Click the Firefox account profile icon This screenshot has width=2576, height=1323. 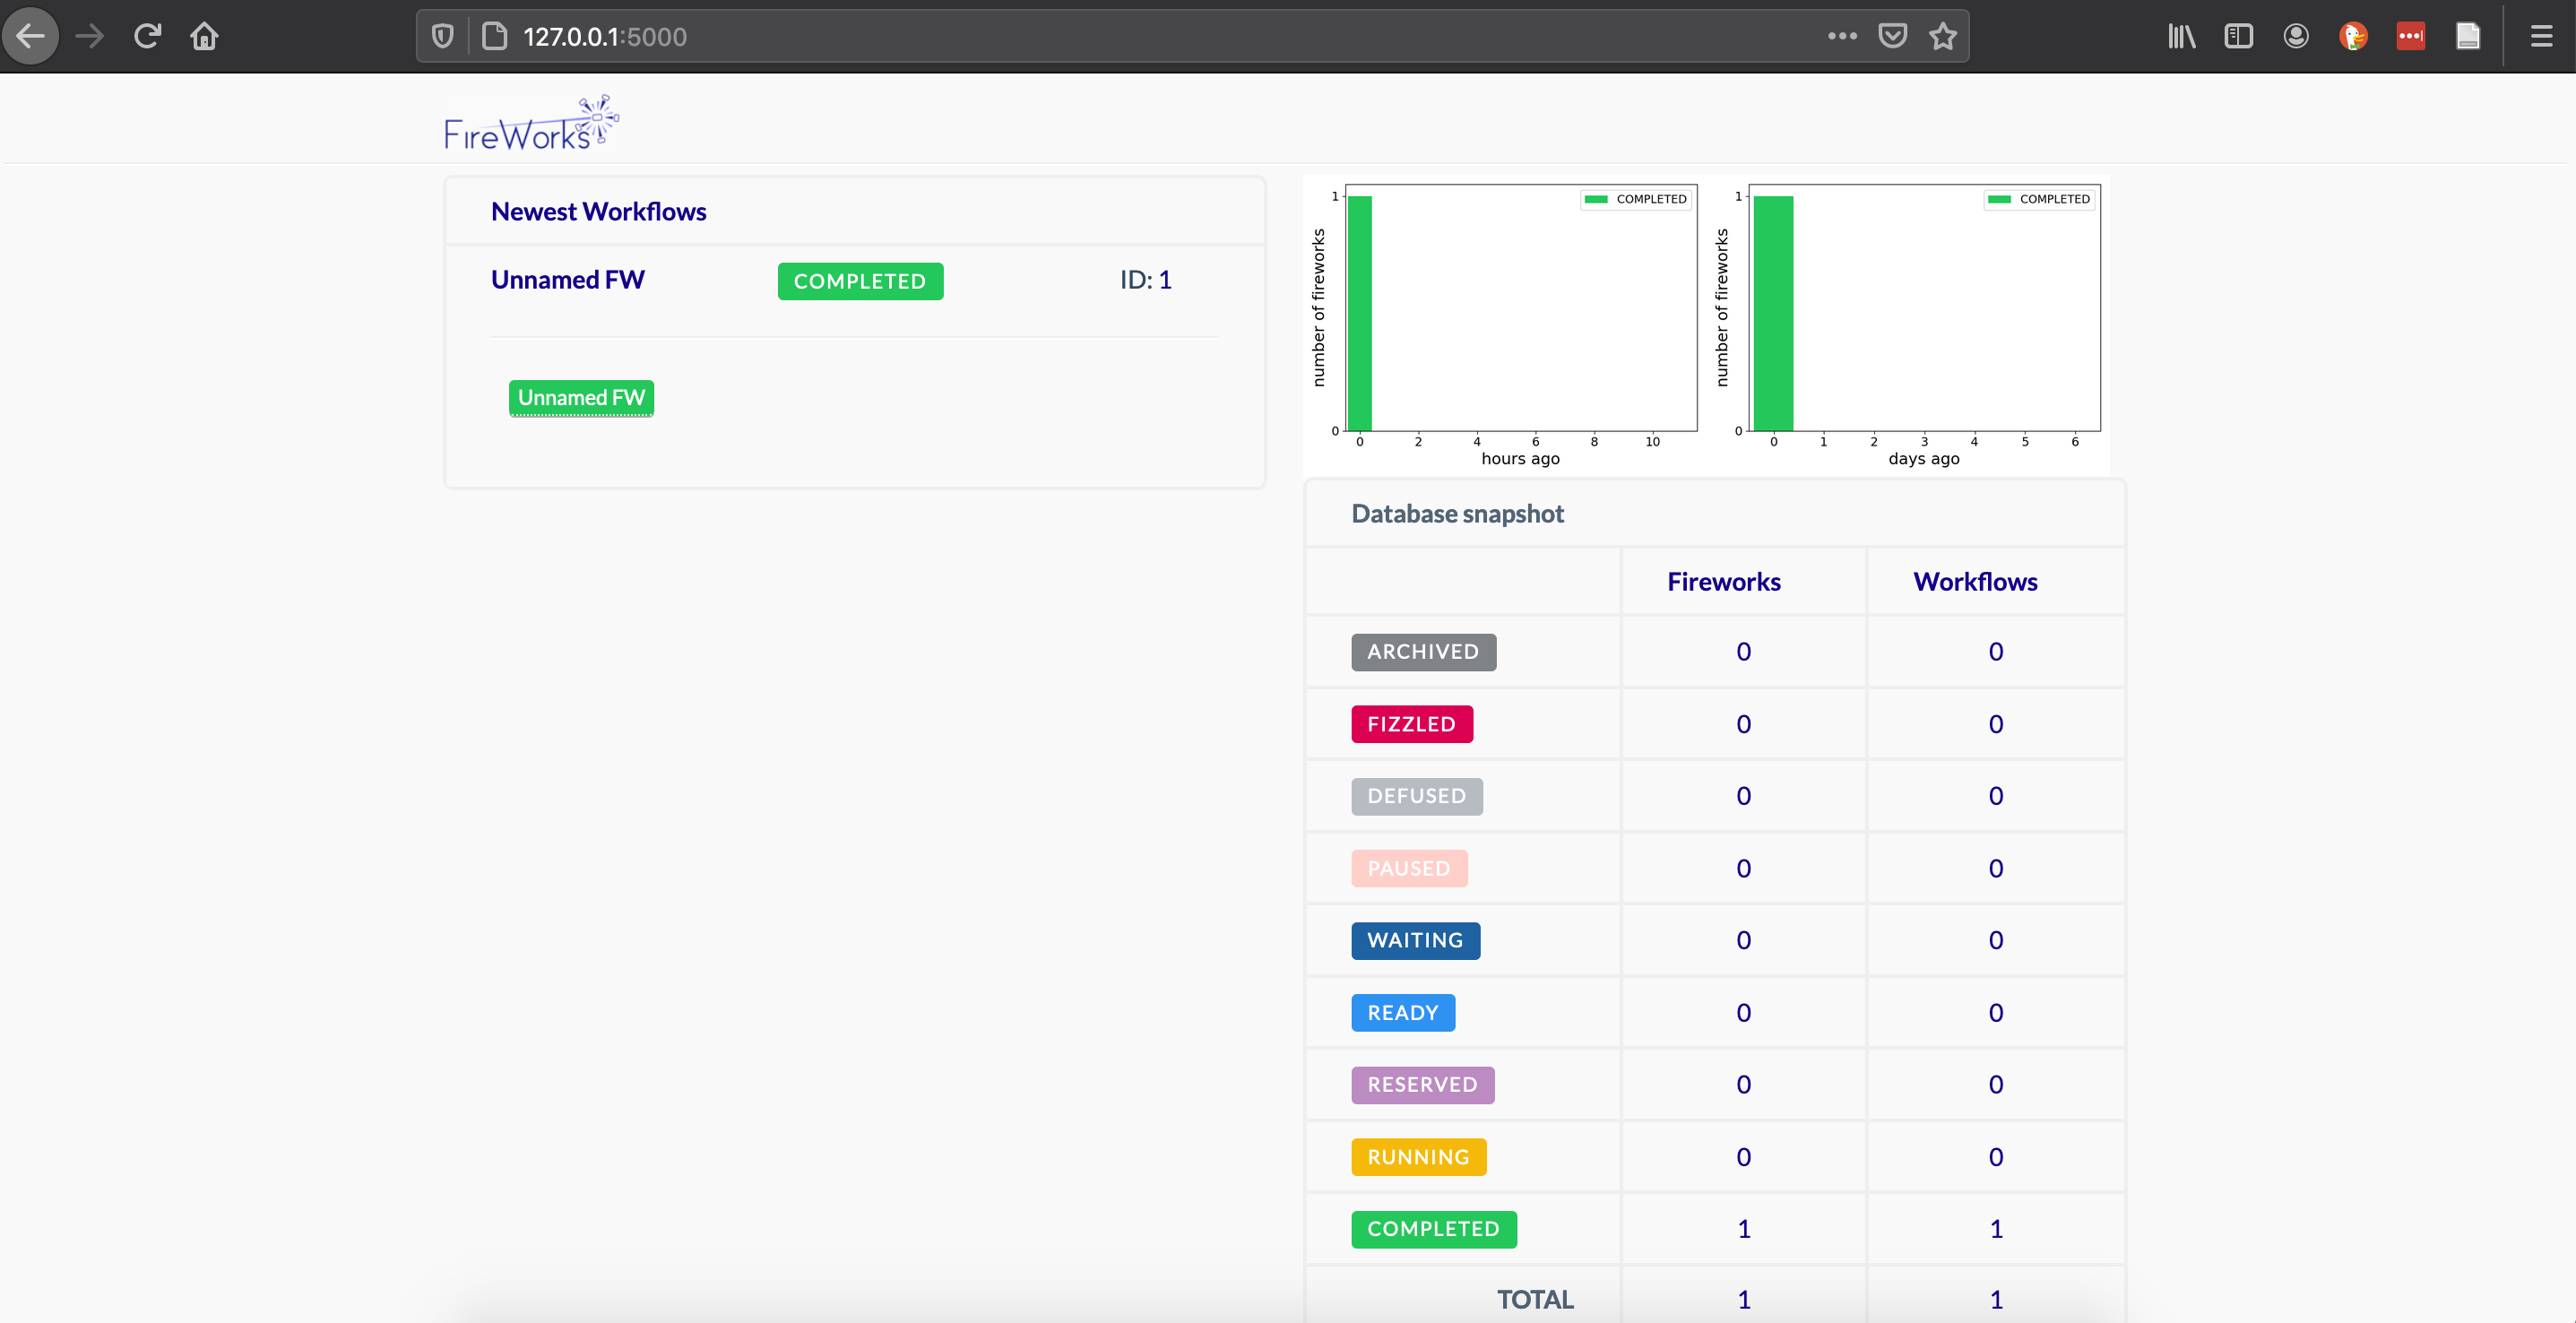coord(2296,36)
